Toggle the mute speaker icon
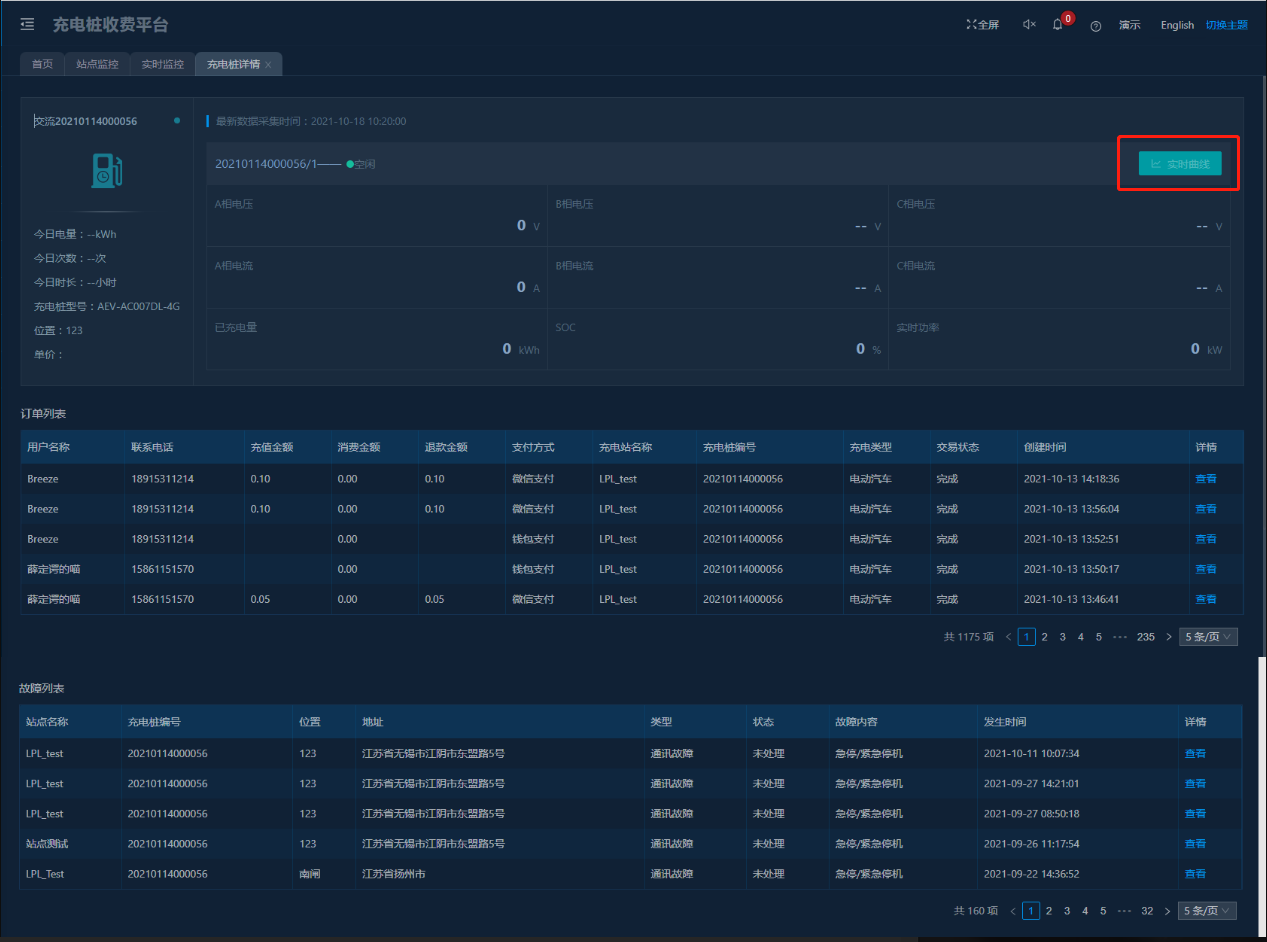Viewport: 1267px width, 942px height. pos(1029,25)
